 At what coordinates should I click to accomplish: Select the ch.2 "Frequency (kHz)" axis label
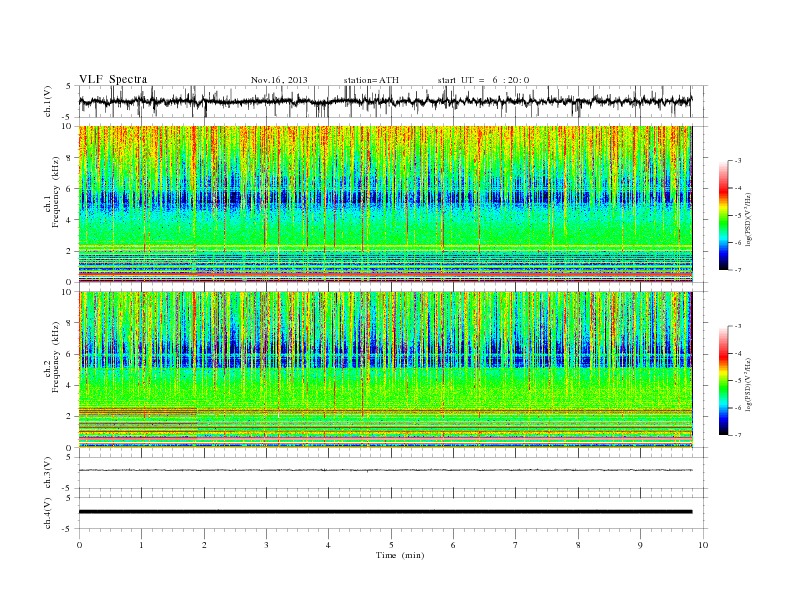pyautogui.click(x=56, y=358)
